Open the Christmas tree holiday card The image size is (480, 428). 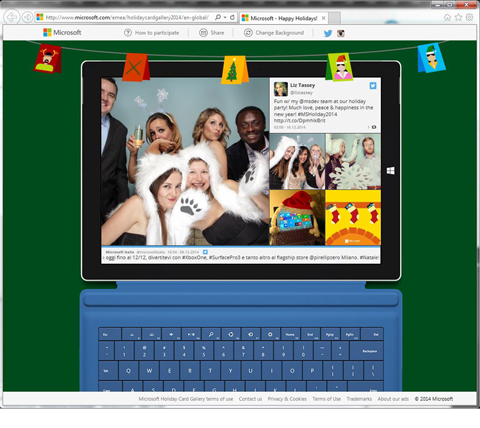(234, 70)
